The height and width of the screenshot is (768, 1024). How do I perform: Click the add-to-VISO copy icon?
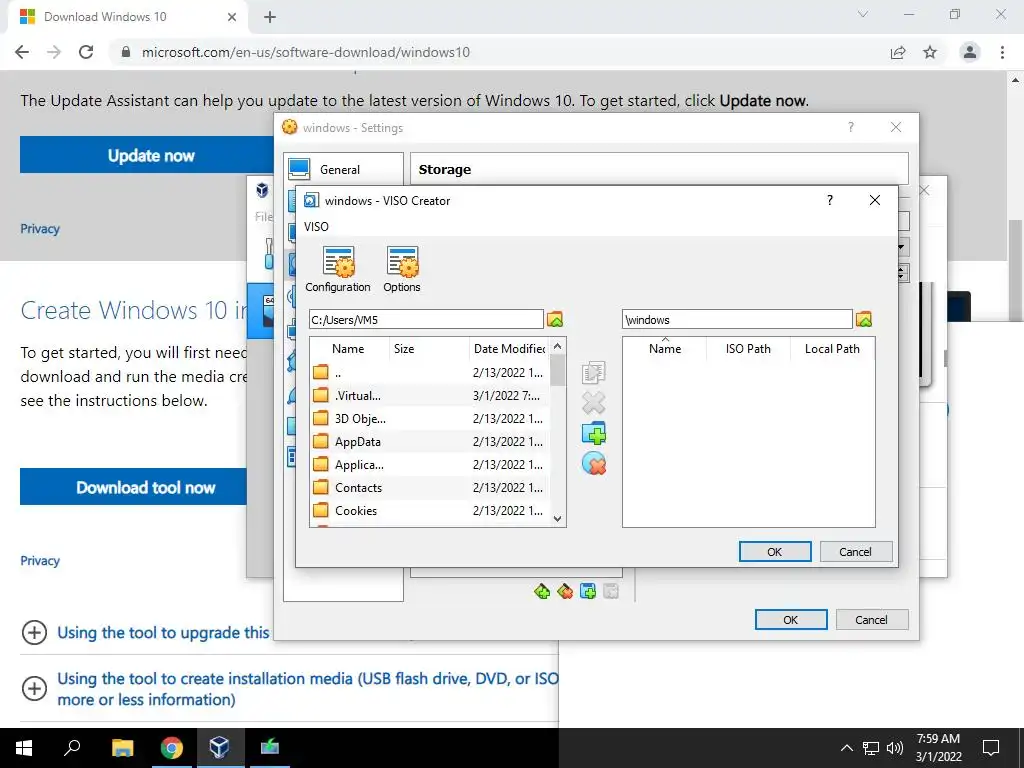[x=593, y=372]
